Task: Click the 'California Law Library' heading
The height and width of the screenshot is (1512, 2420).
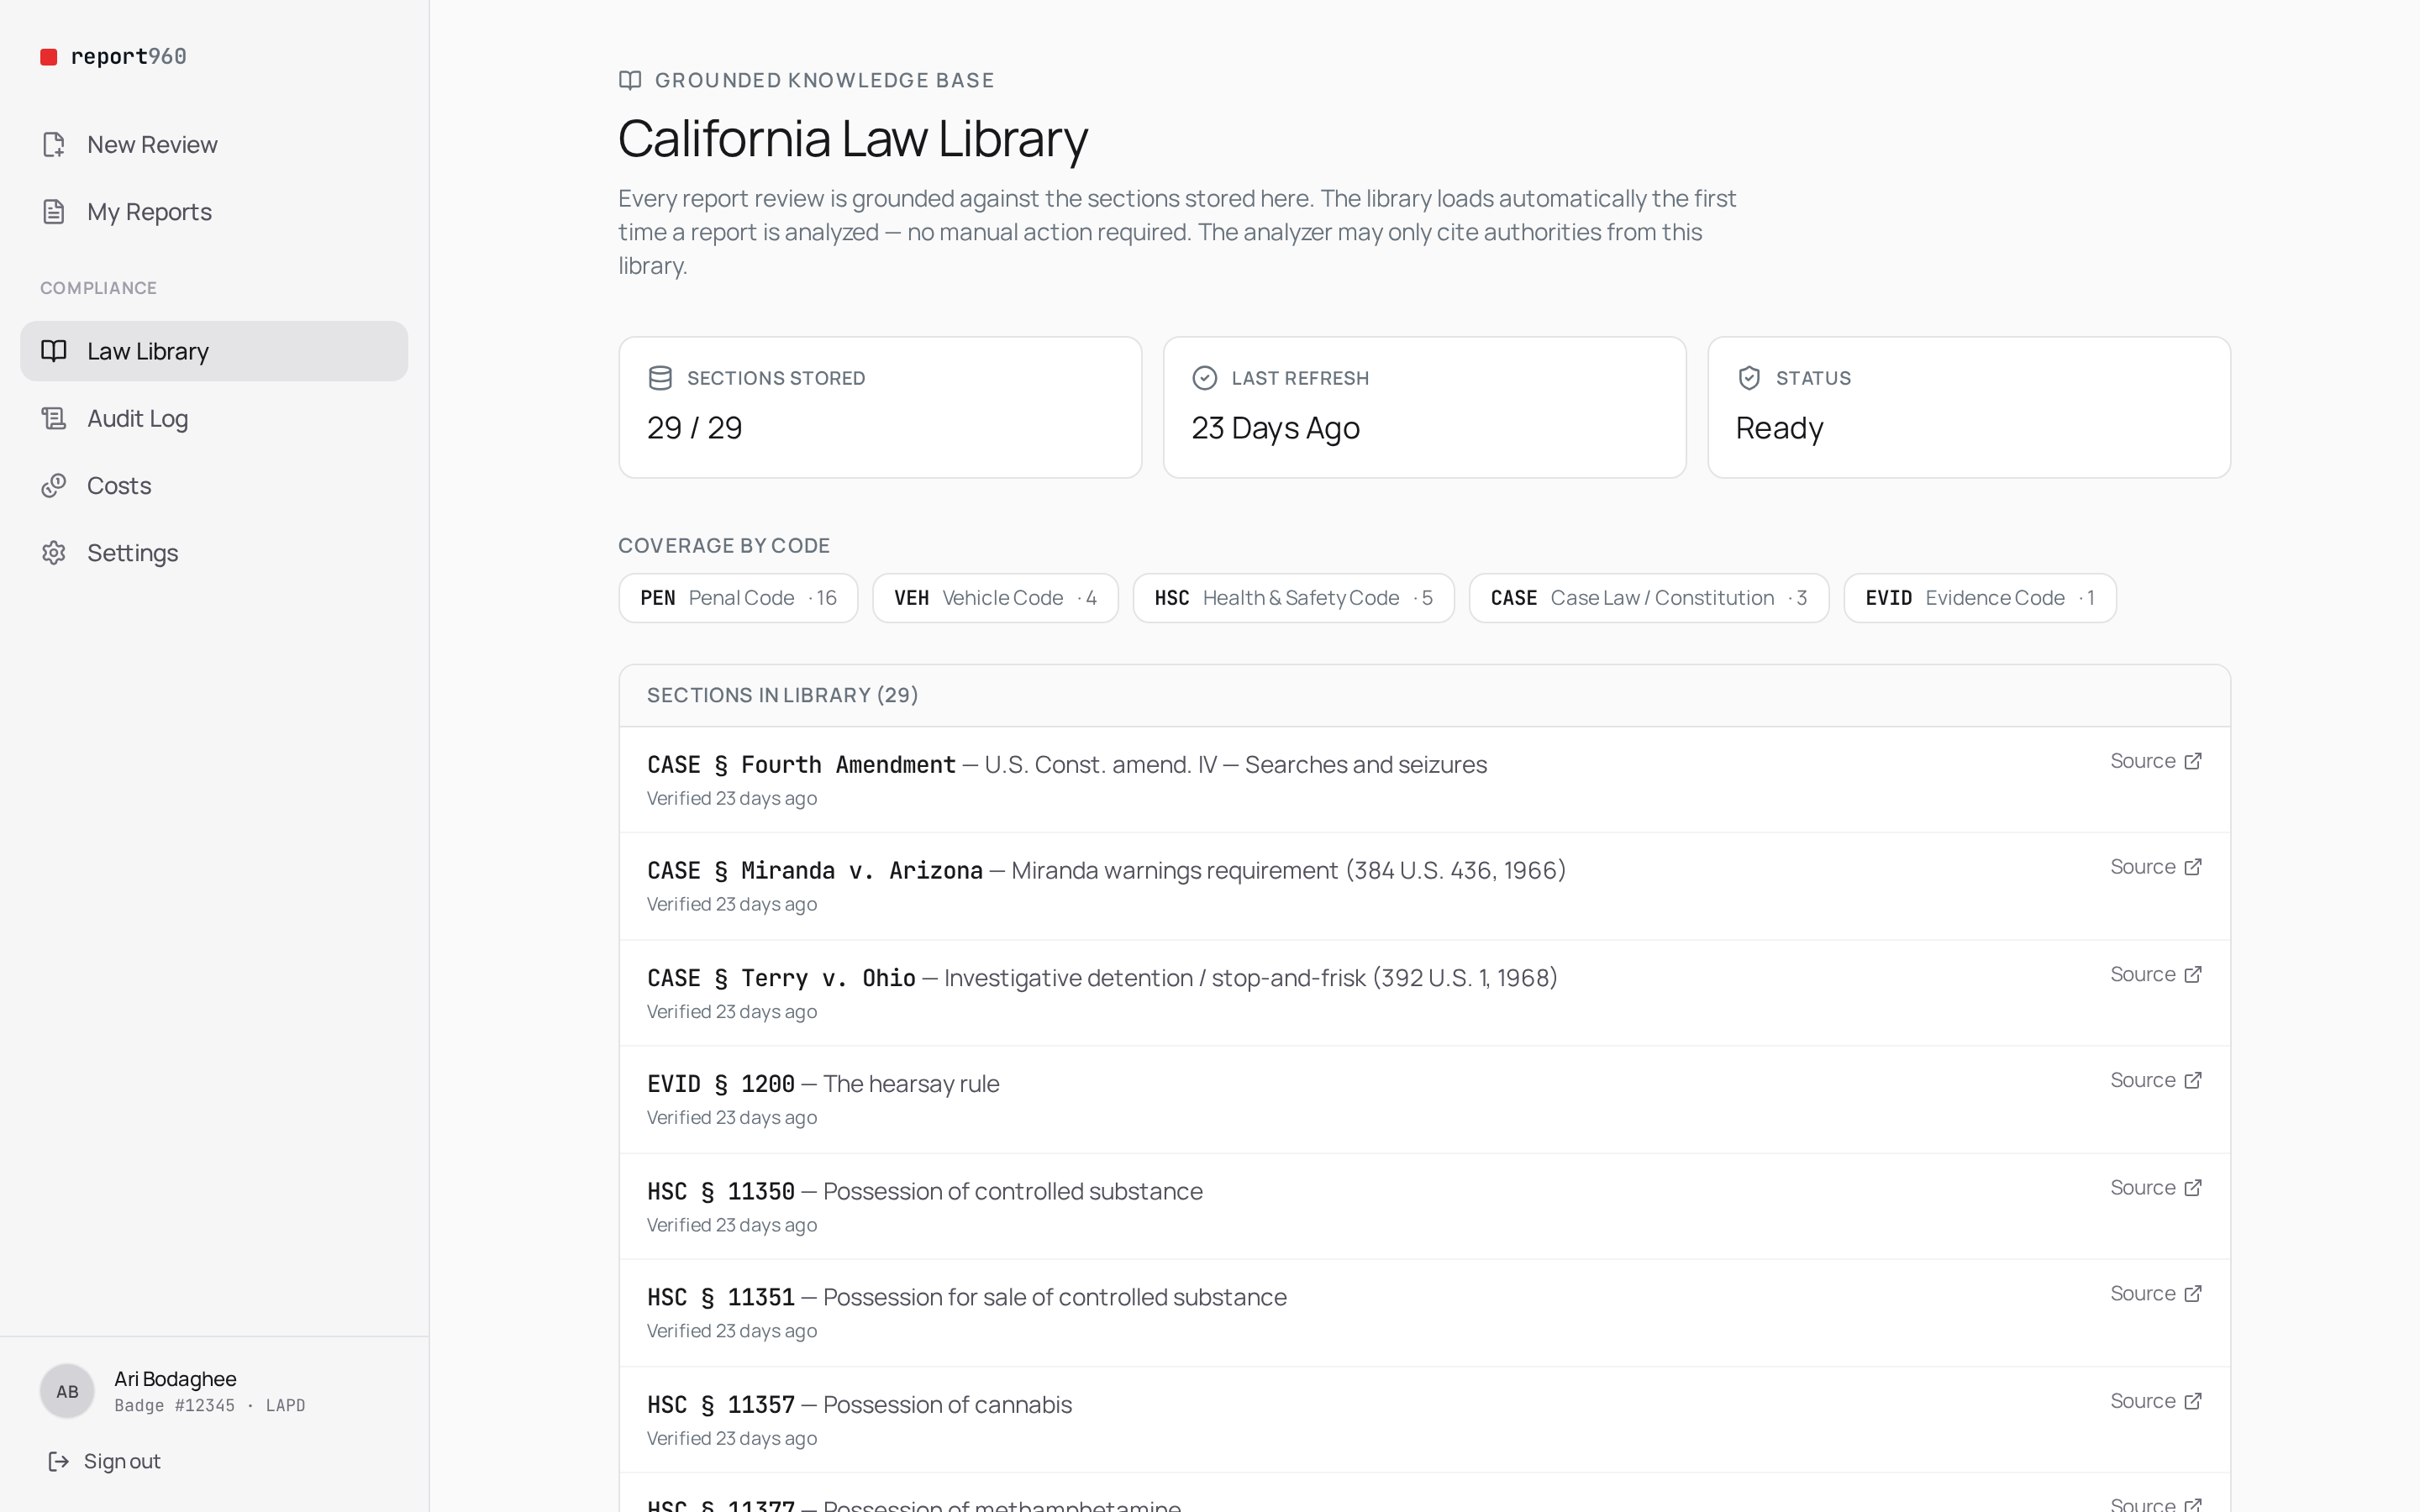Action: 853,138
